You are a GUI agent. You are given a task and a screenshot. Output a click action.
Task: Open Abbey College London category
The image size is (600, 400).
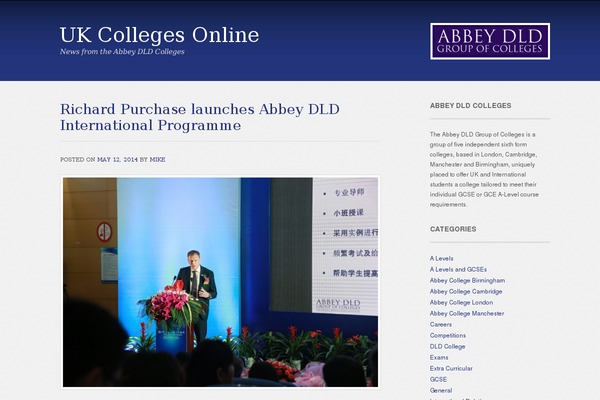tap(461, 302)
